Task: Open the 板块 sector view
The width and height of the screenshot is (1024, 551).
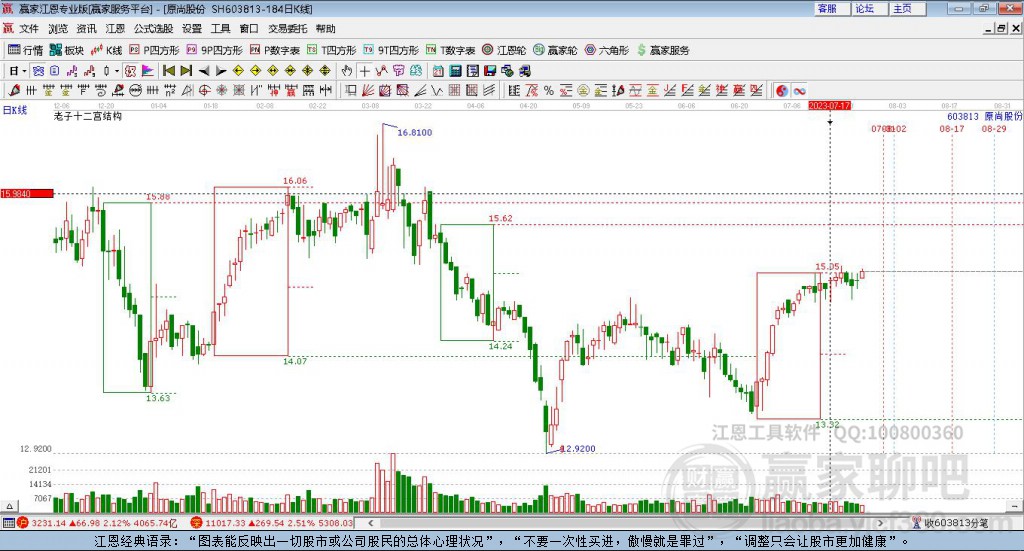Action: tap(67, 50)
